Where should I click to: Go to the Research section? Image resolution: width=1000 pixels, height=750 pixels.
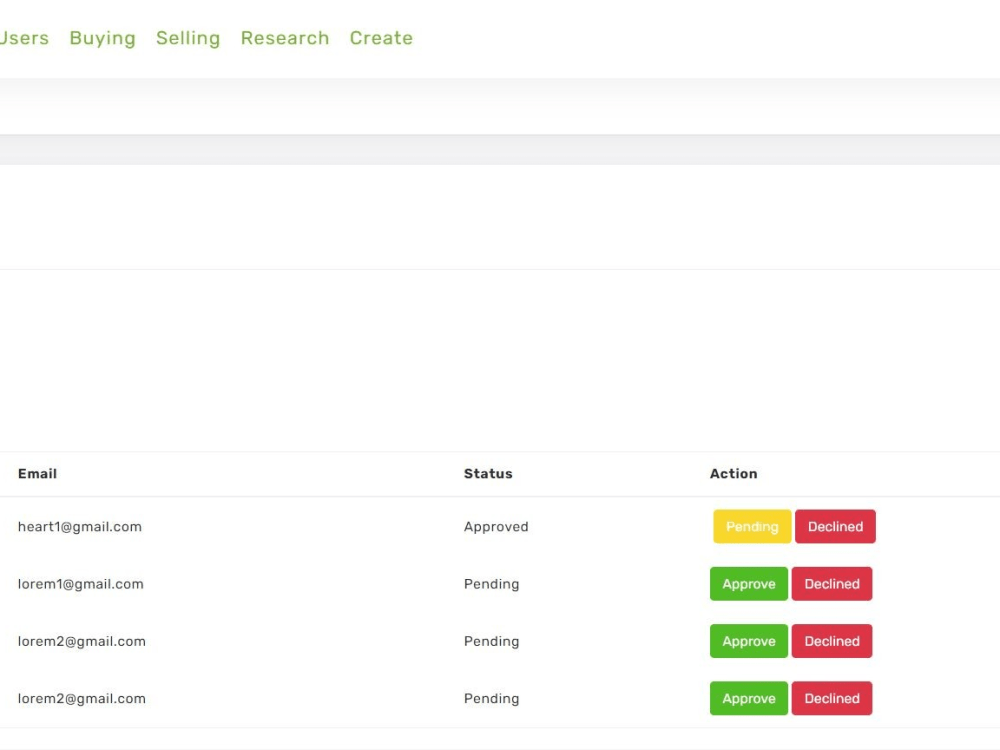pyautogui.click(x=284, y=38)
